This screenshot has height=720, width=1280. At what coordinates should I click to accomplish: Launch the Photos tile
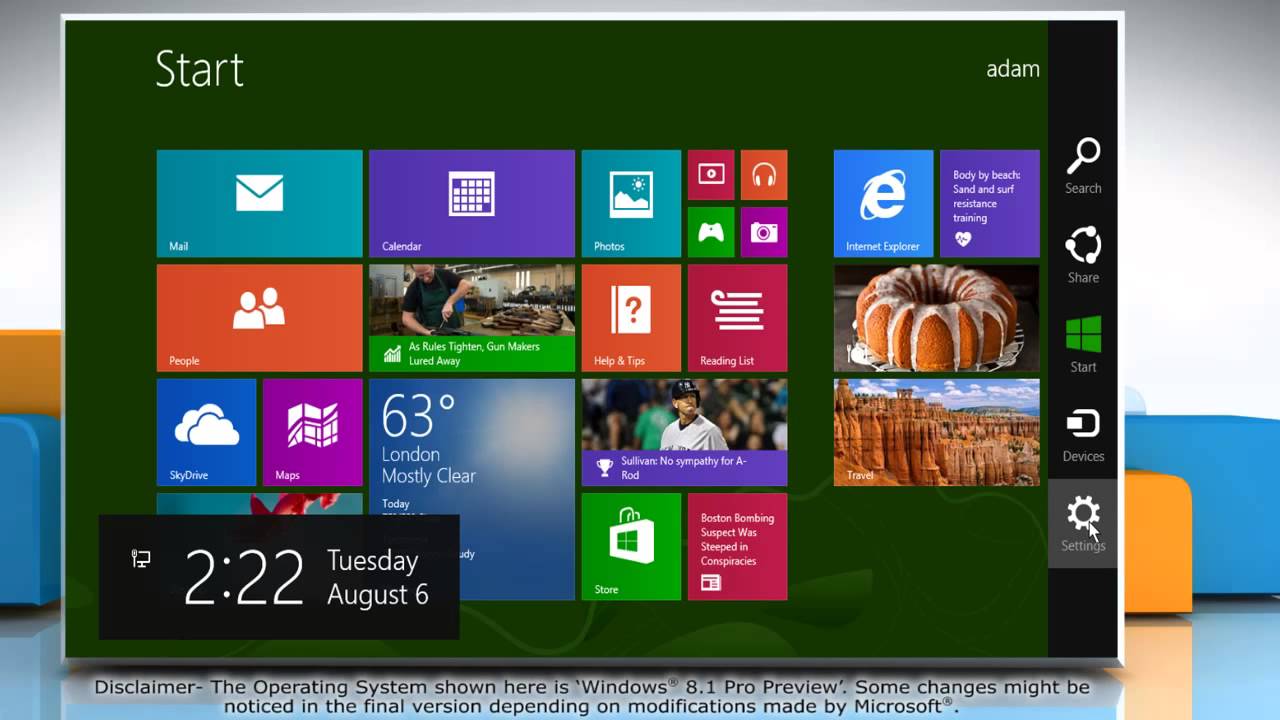(631, 203)
